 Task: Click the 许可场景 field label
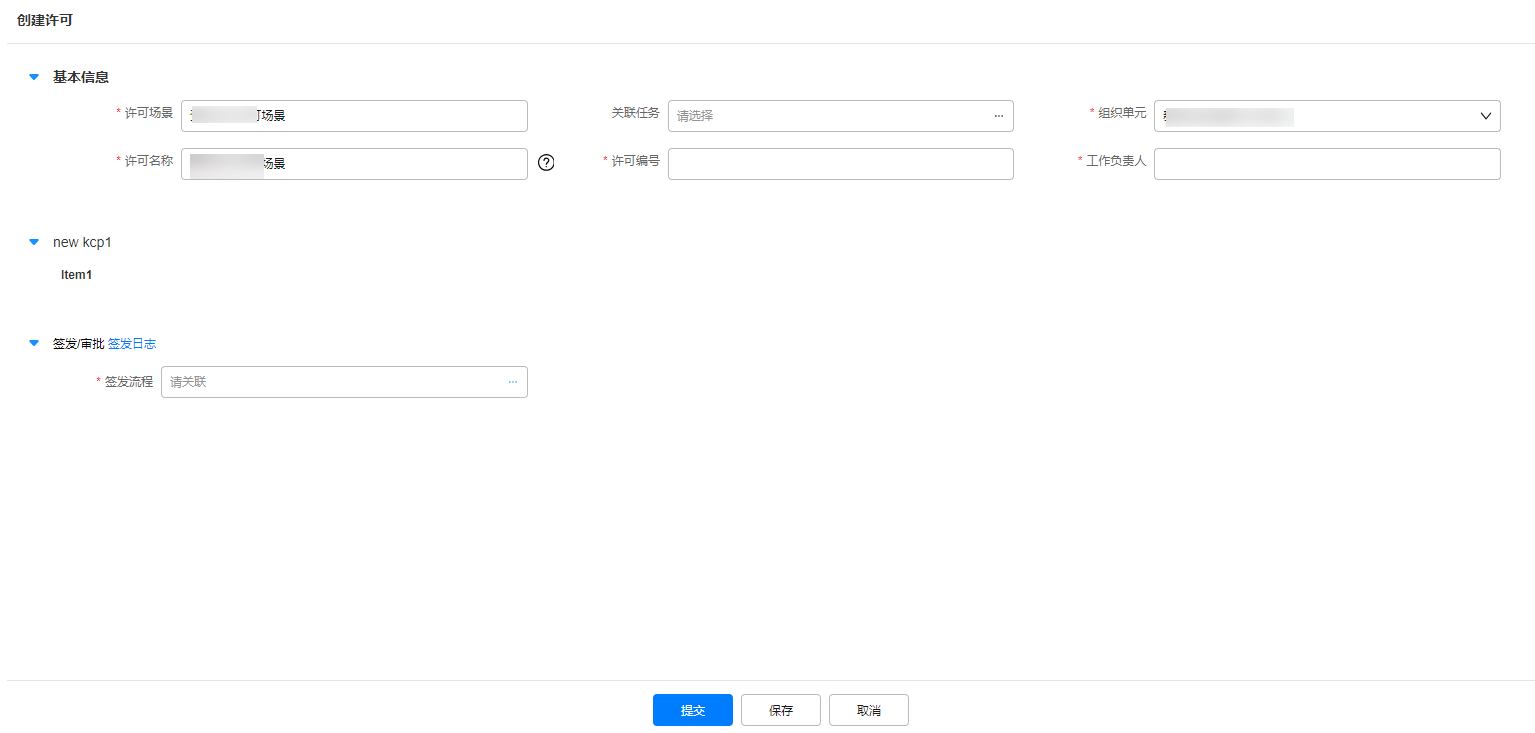pyautogui.click(x=149, y=113)
